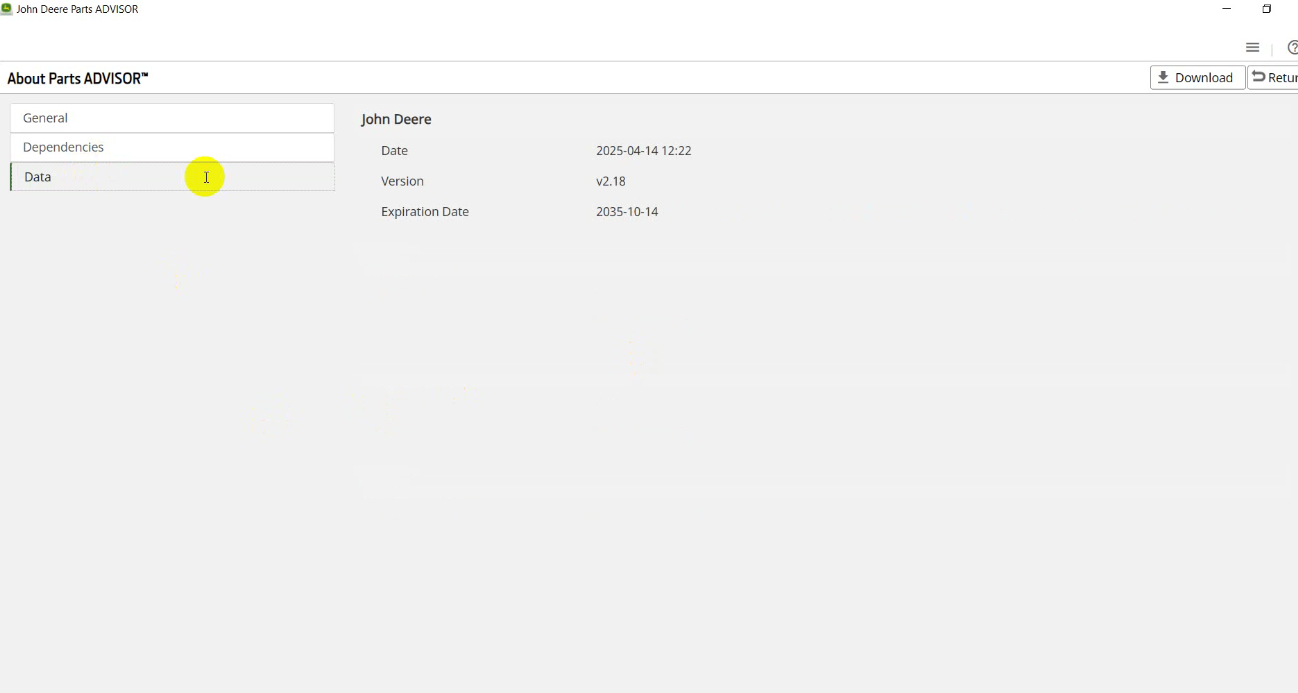Click the John Deere section heading
The width and height of the screenshot is (1298, 693).
point(396,119)
